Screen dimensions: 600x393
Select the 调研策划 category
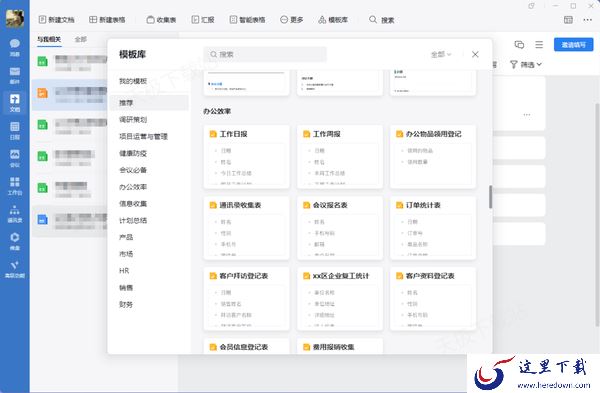(133, 119)
